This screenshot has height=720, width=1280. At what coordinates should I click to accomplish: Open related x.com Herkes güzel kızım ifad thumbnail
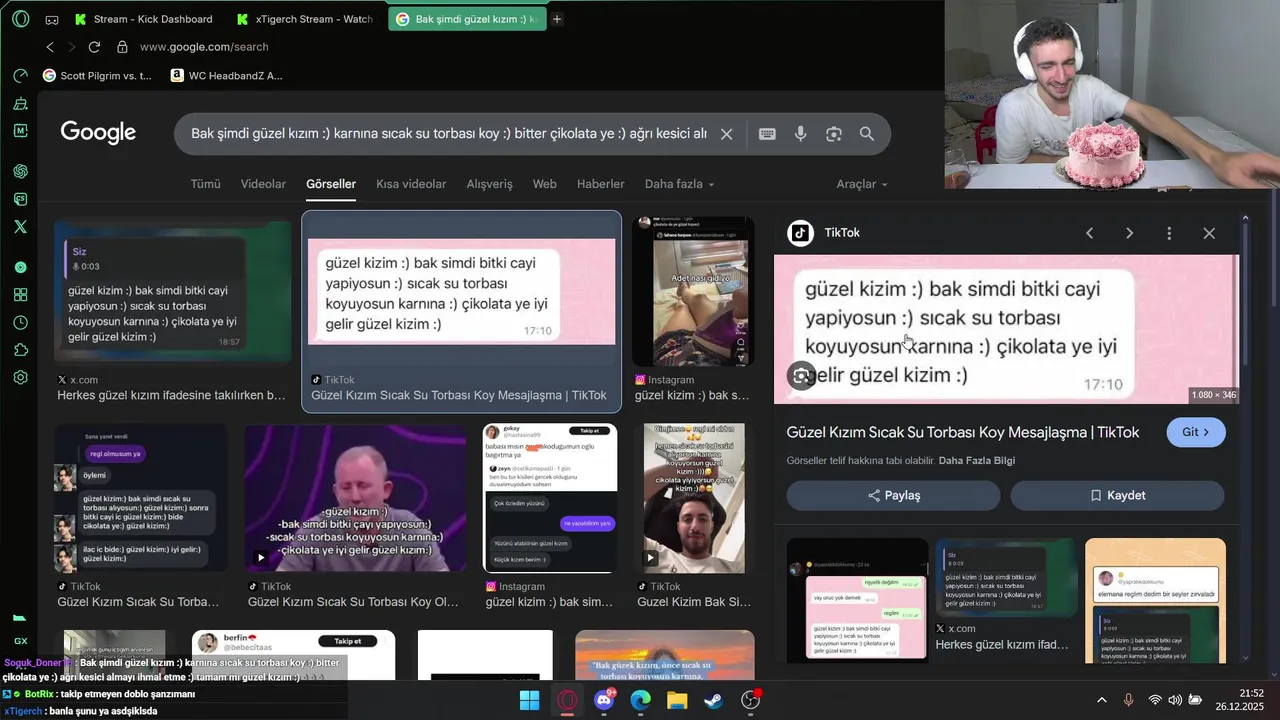1006,578
